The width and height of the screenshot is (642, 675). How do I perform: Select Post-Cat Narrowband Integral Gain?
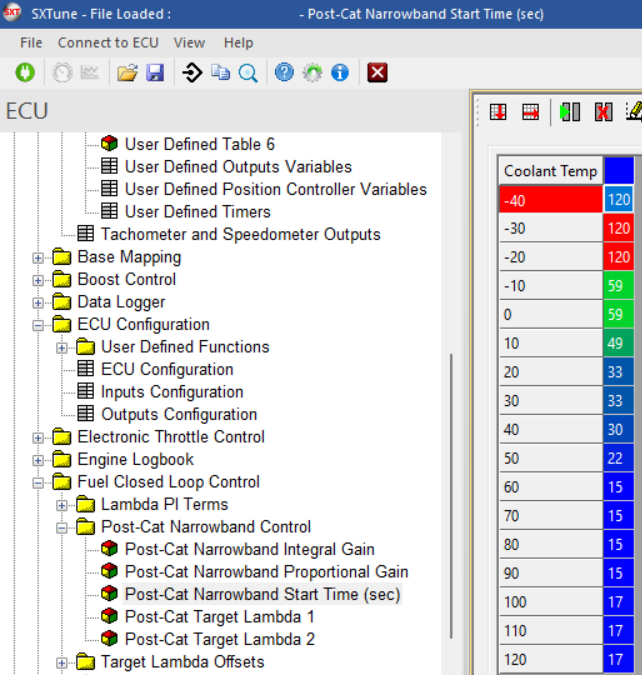(249, 549)
